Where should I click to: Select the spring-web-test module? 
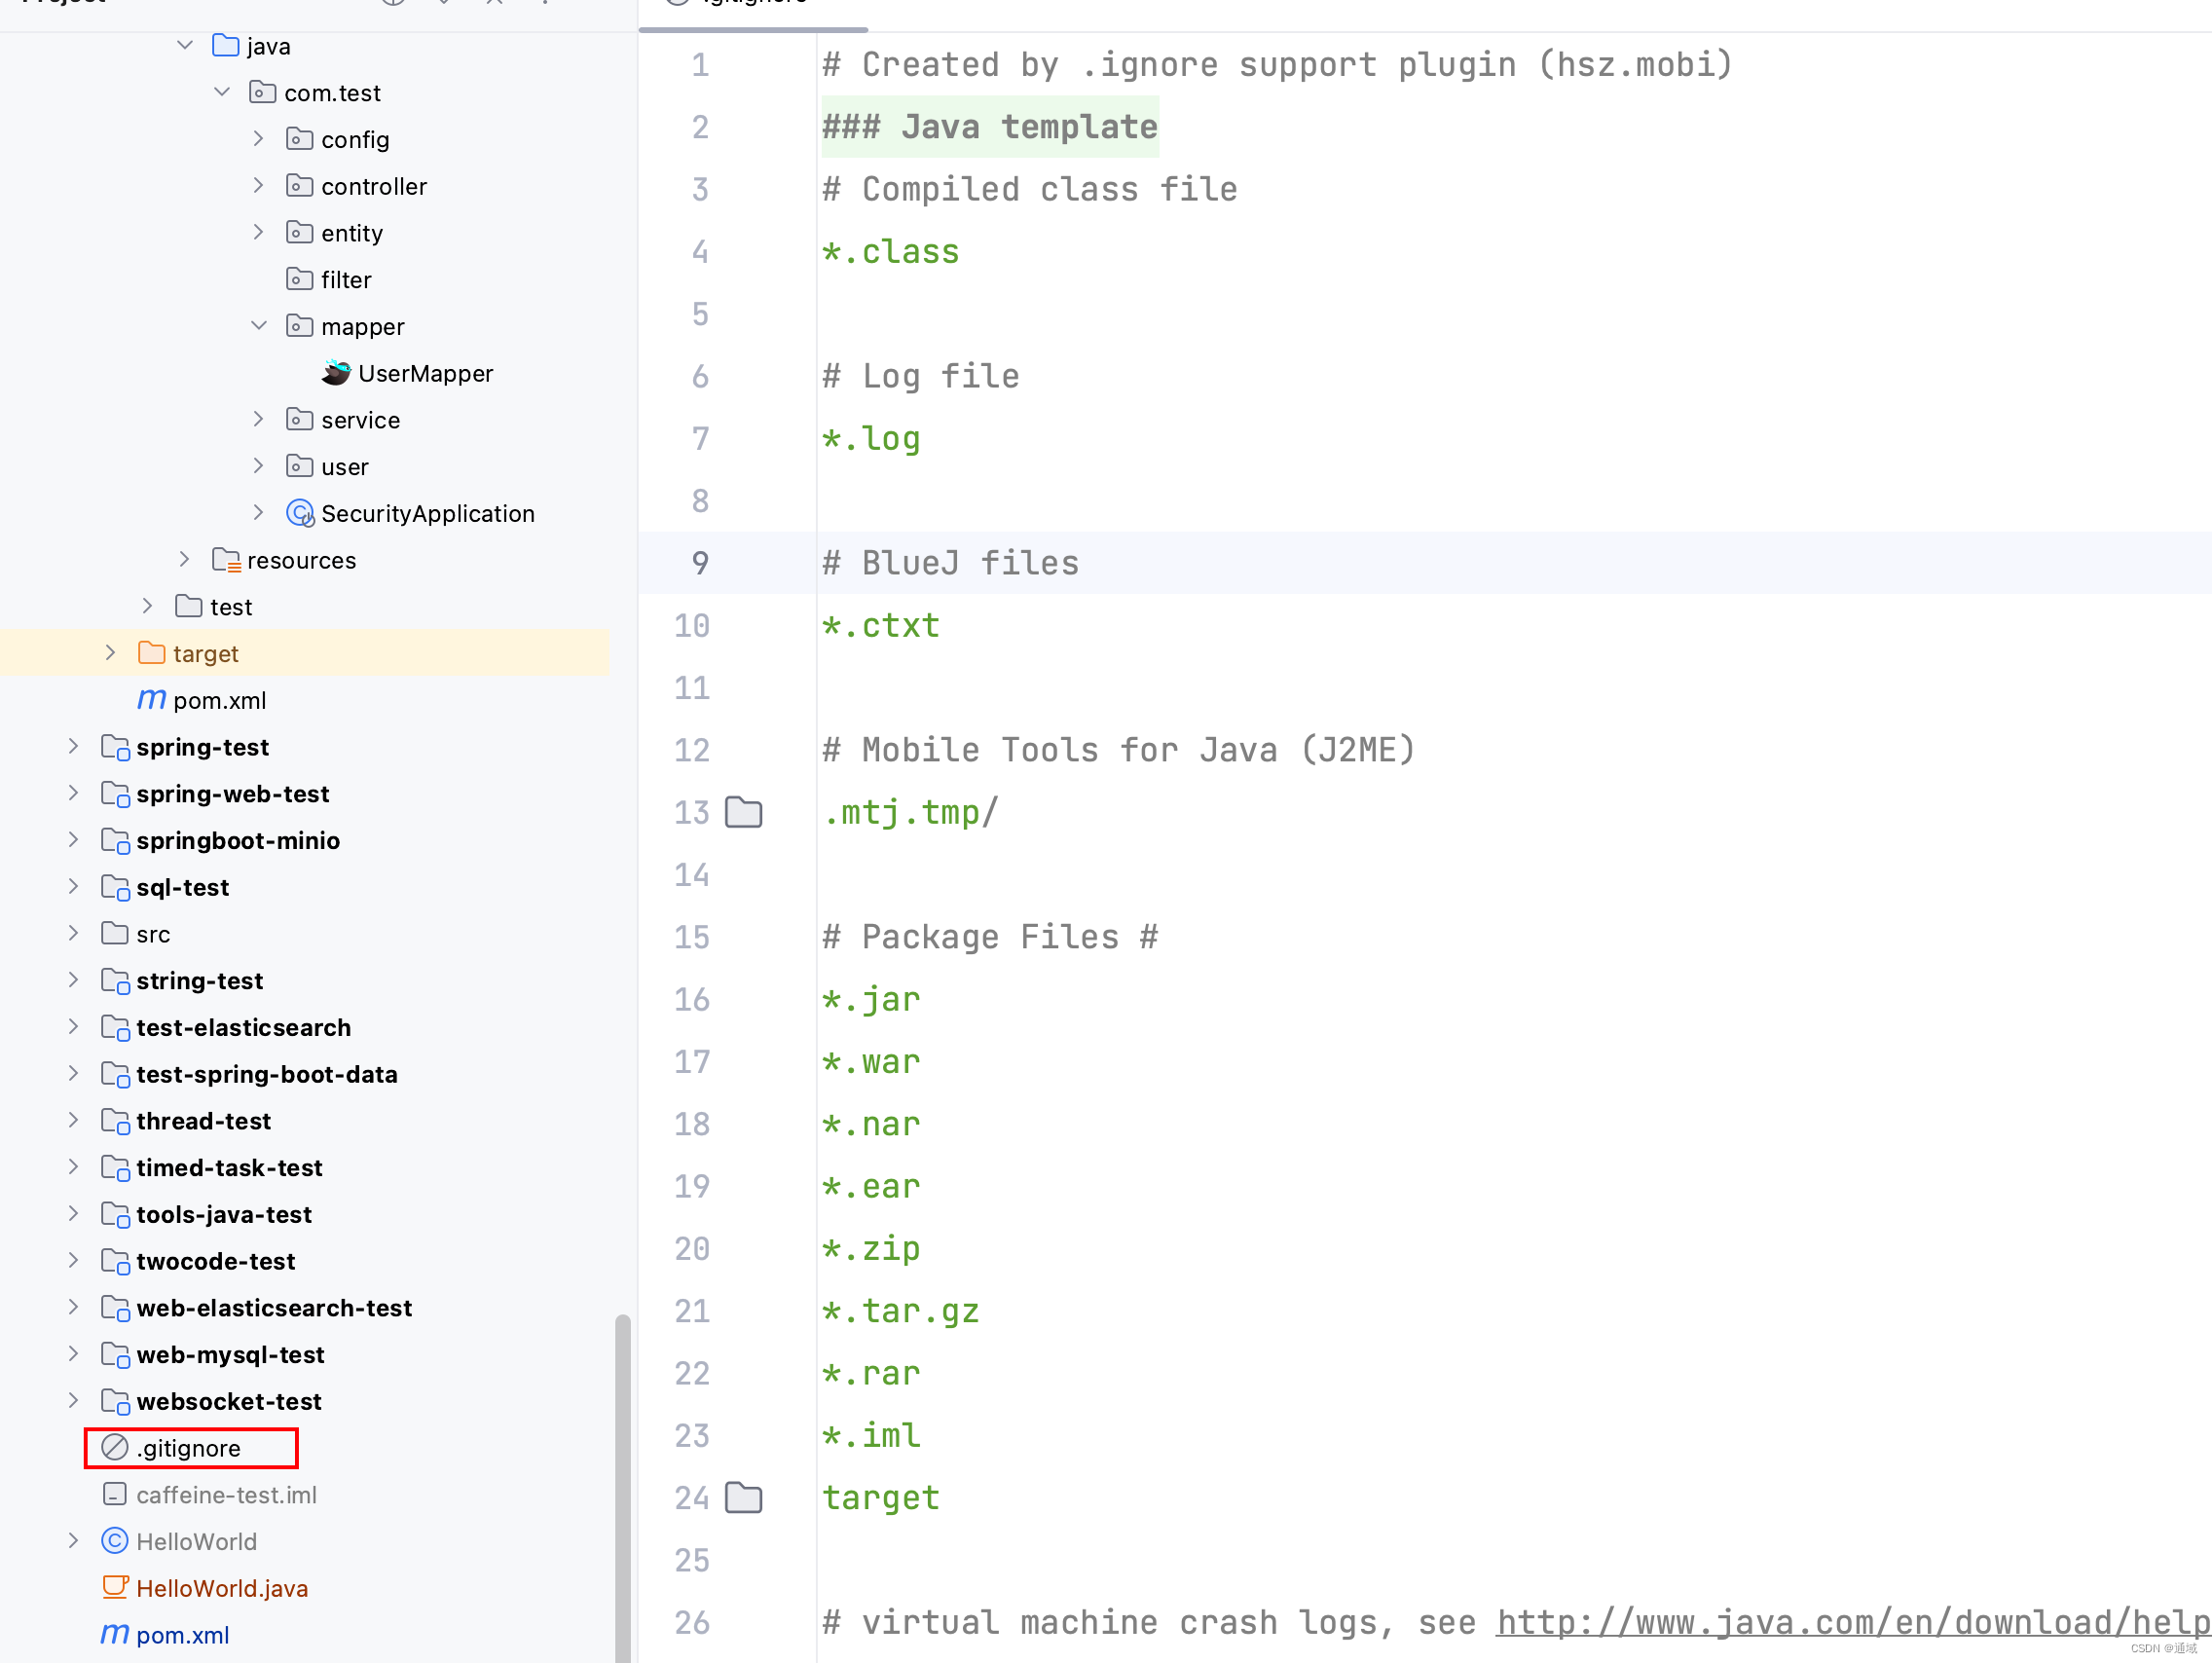(233, 794)
